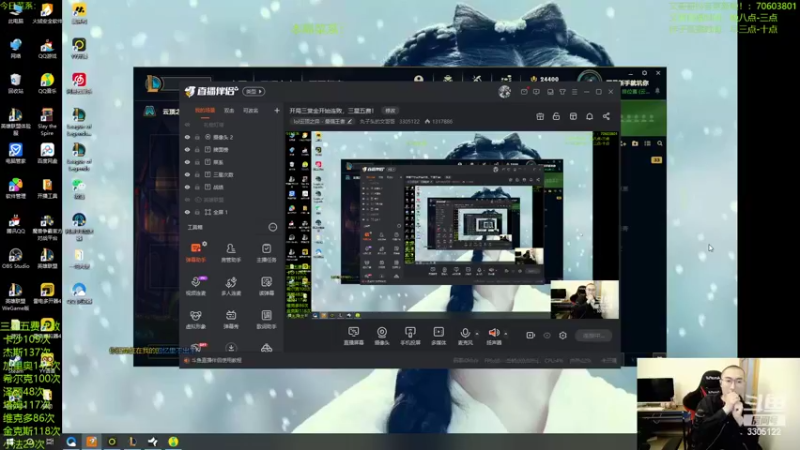Collapse the 工具箱 toolbox panel

coord(272,227)
